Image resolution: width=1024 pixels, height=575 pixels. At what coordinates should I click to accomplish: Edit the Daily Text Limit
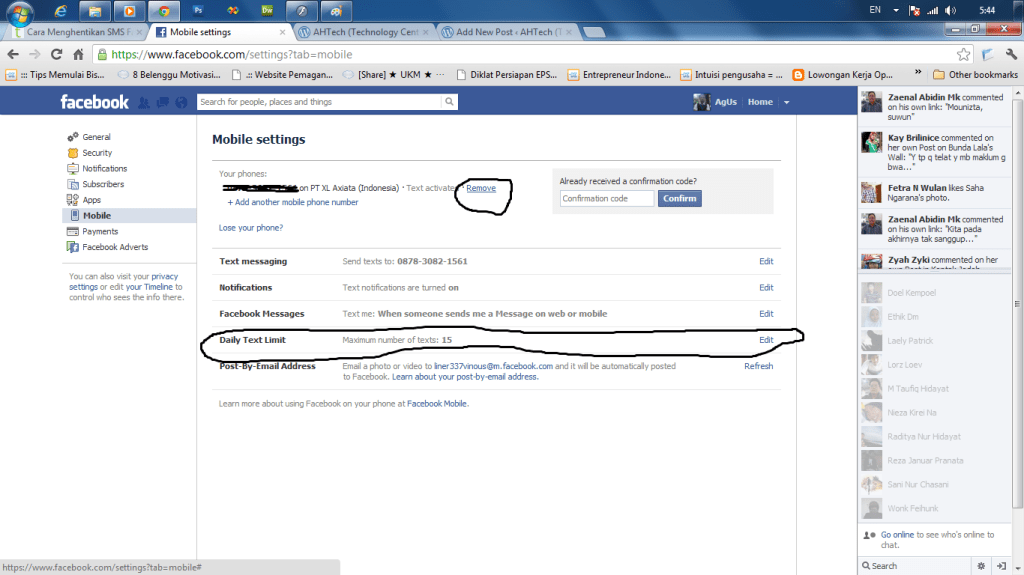tap(766, 340)
